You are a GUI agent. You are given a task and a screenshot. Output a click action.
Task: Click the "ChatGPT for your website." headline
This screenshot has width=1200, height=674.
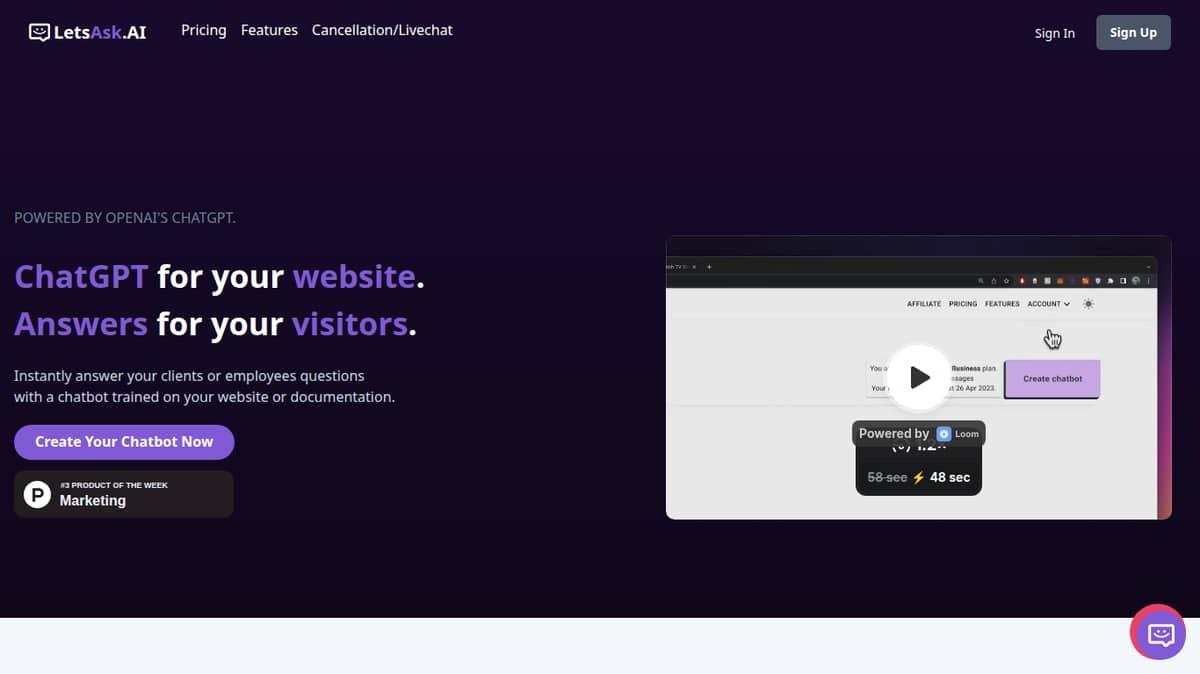[x=219, y=276]
